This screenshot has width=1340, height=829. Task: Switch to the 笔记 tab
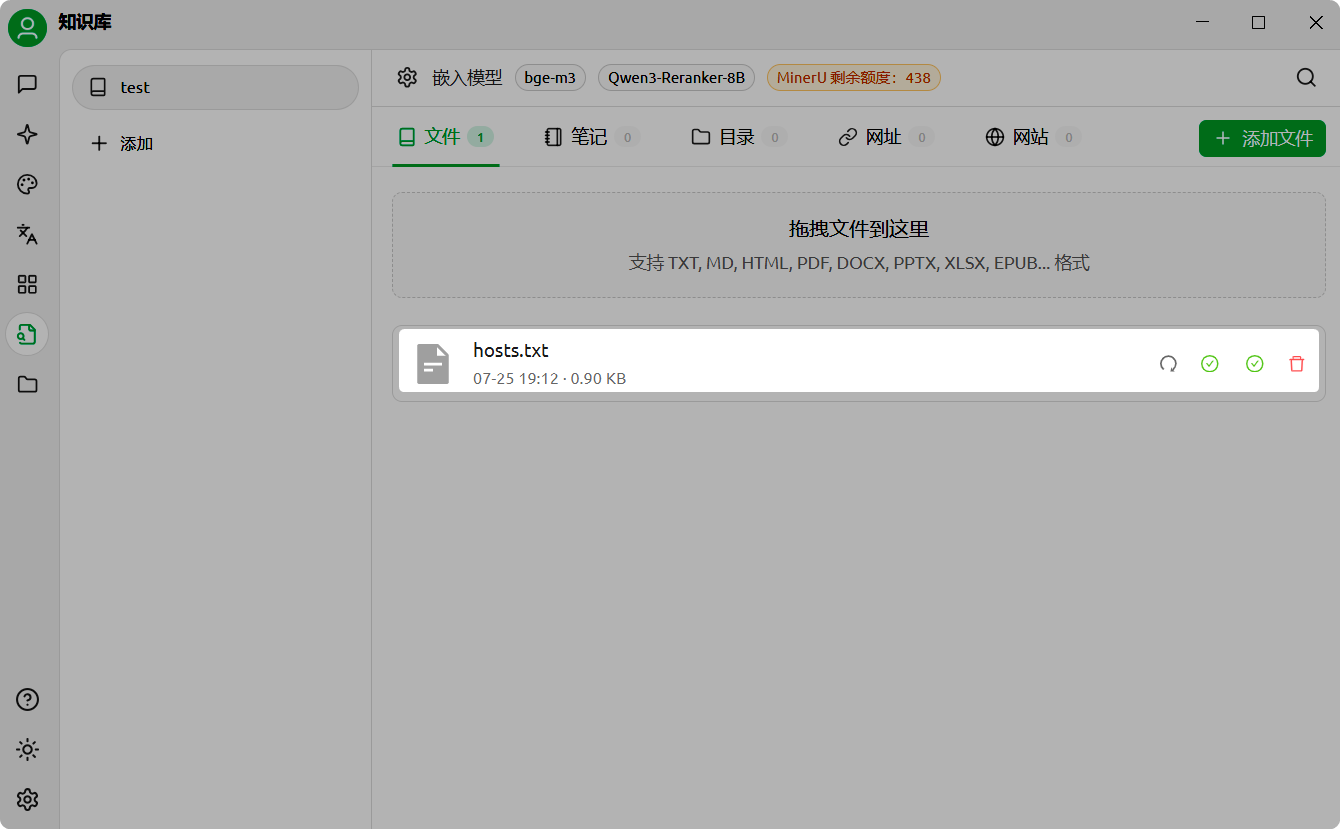pyautogui.click(x=590, y=137)
